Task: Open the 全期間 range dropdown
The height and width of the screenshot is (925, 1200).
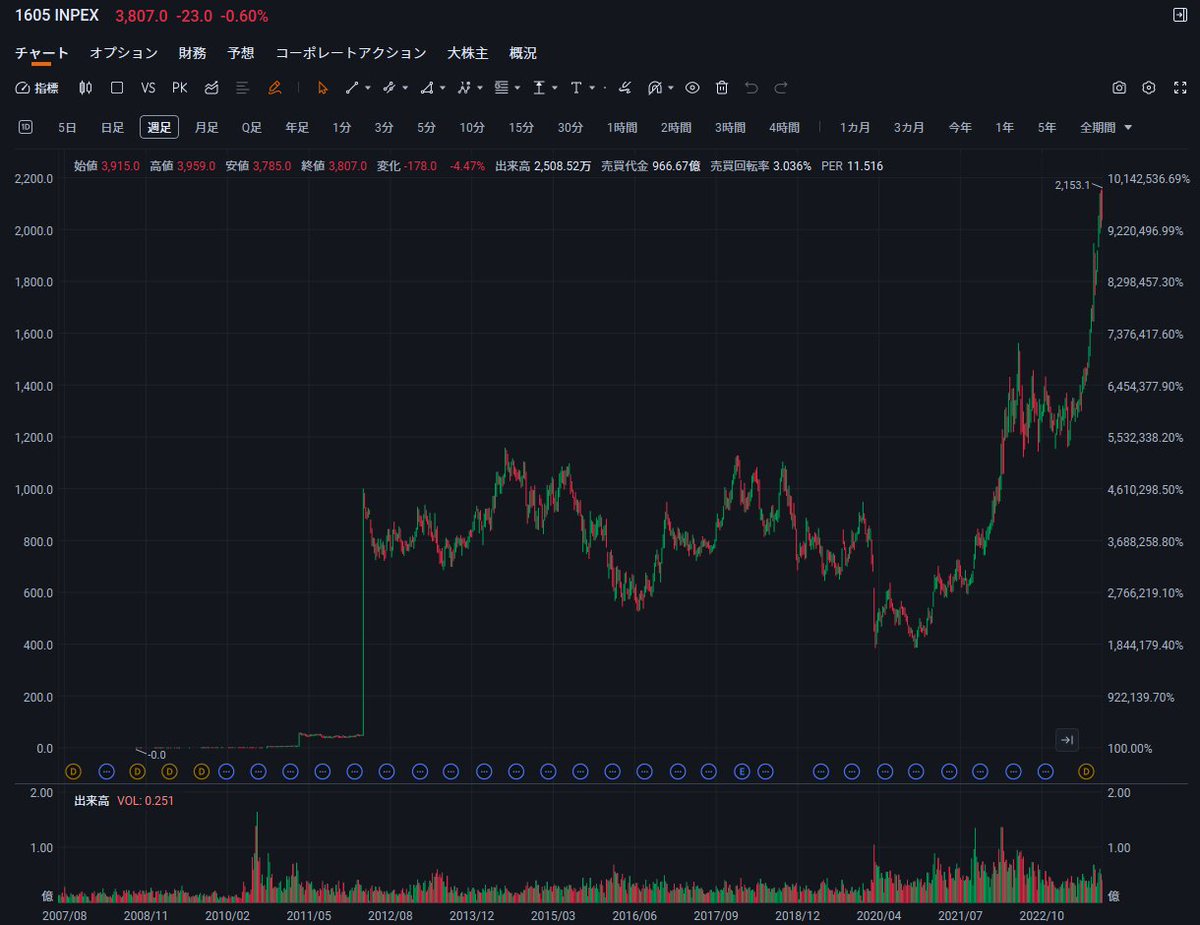Action: 1106,127
